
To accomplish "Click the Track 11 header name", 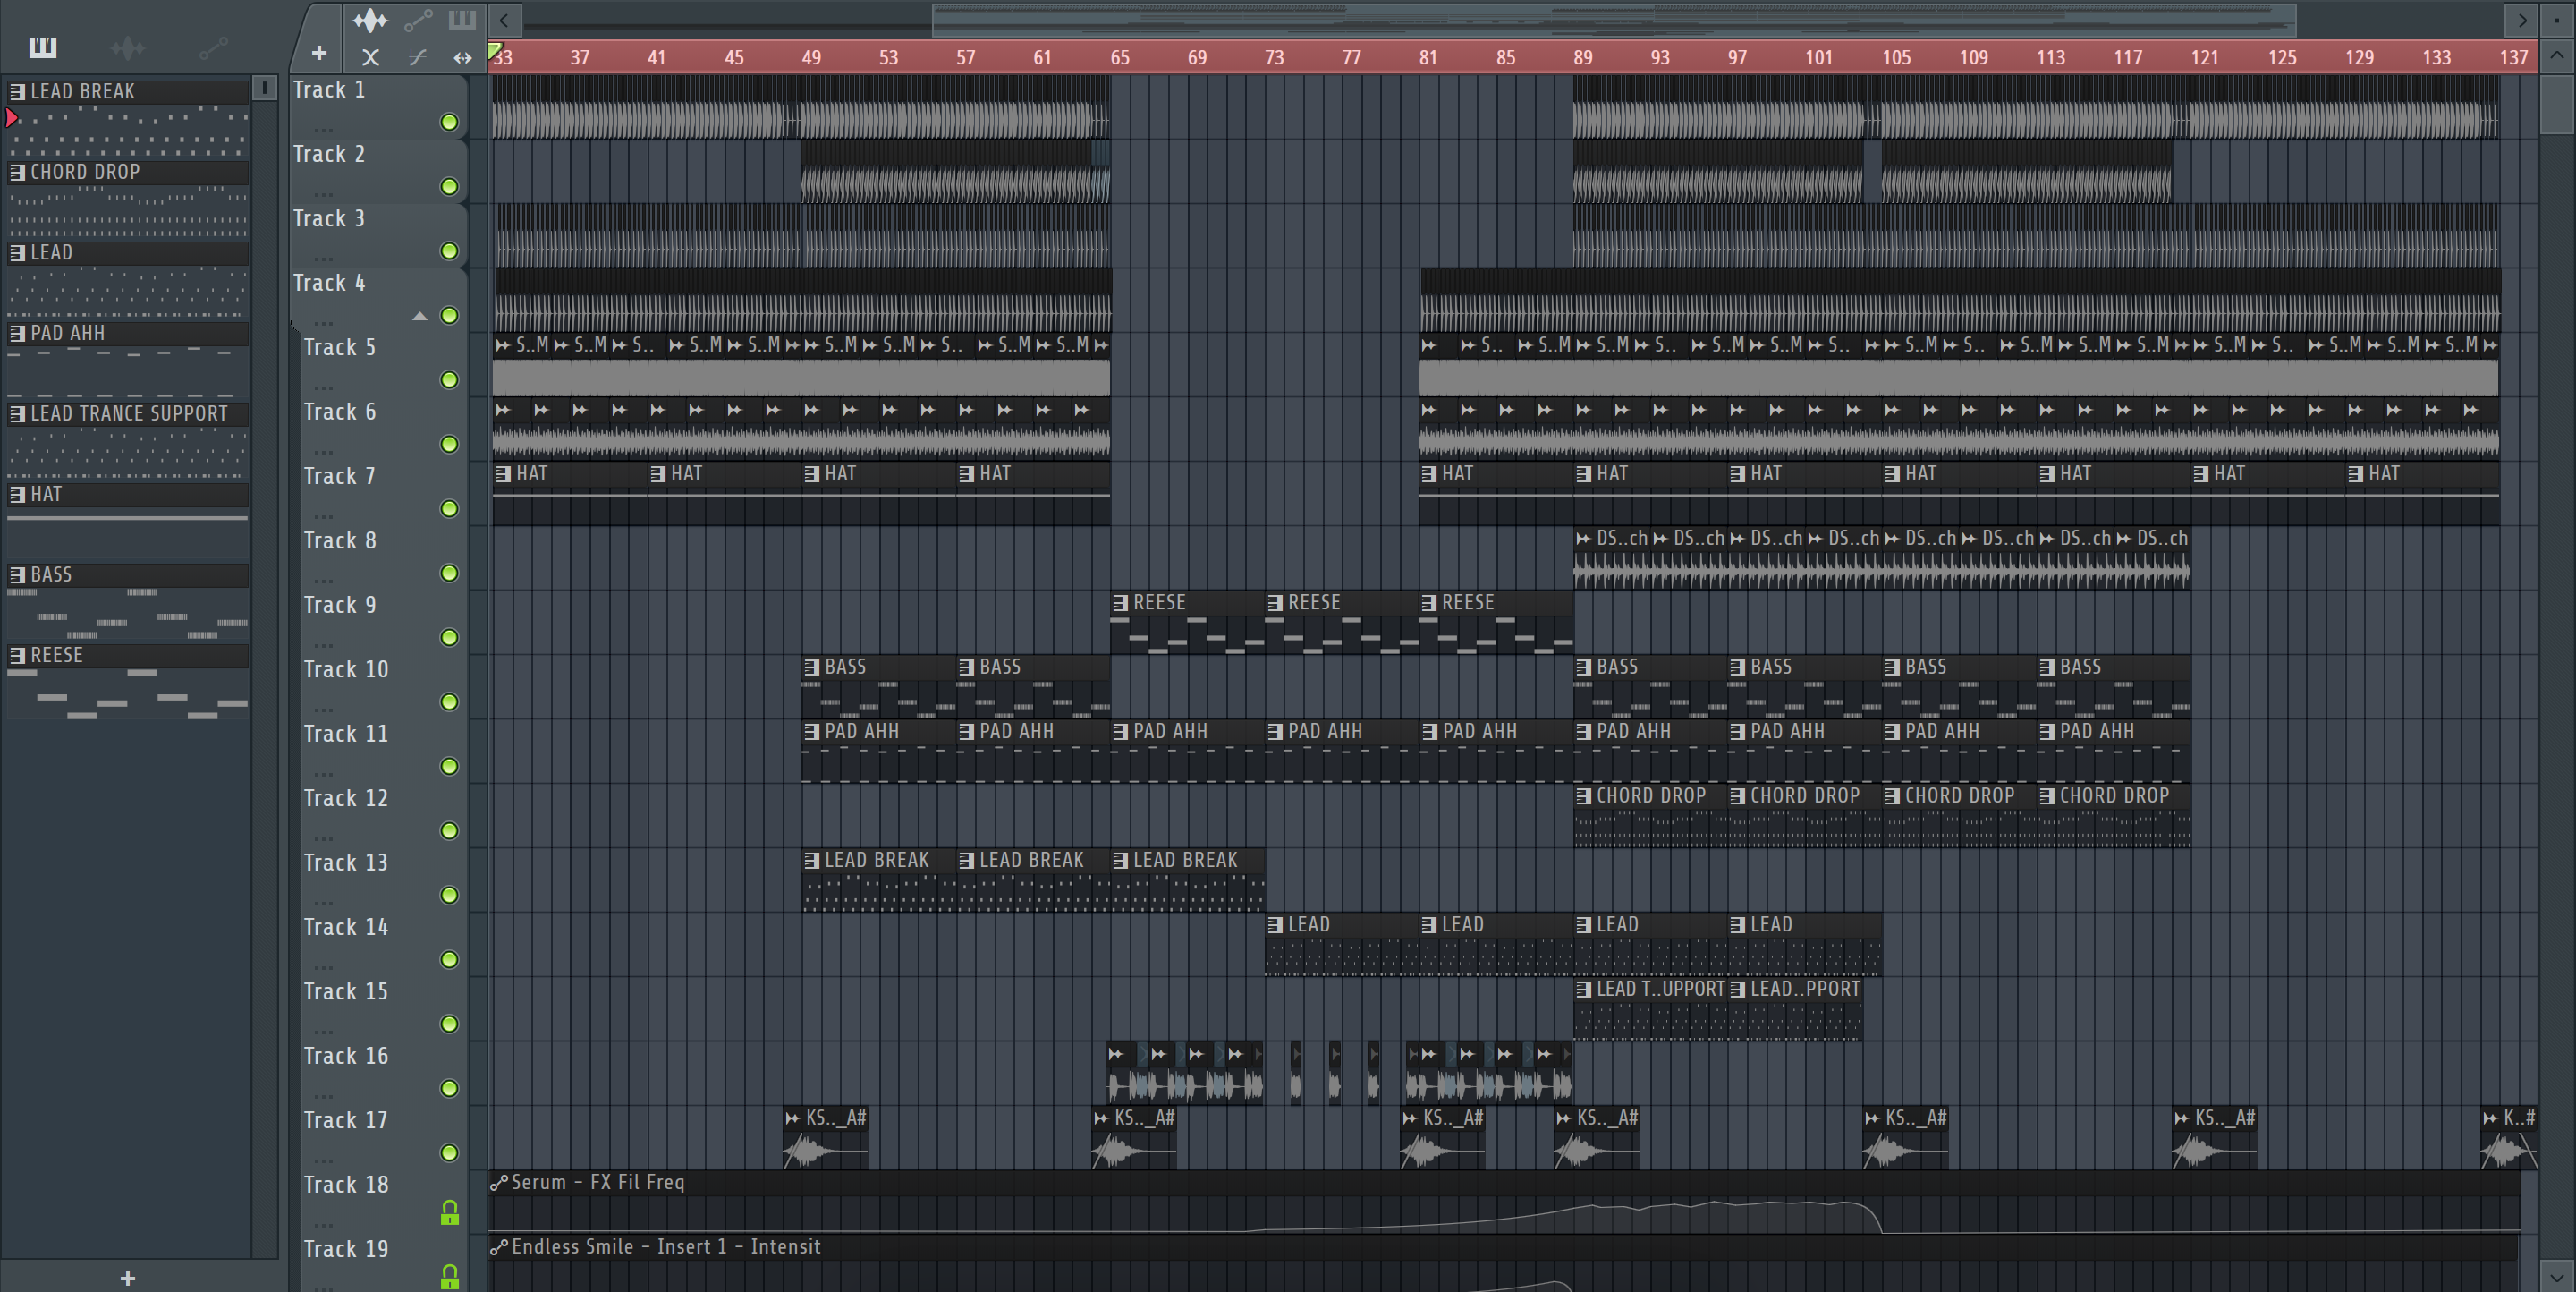I will [x=345, y=733].
